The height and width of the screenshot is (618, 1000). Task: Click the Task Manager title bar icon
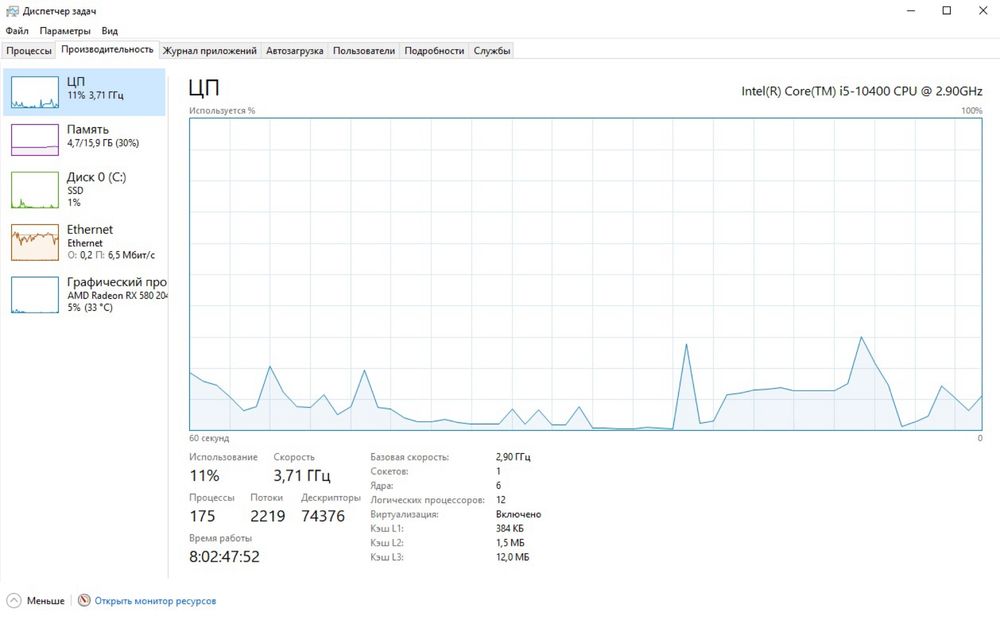click(x=12, y=11)
